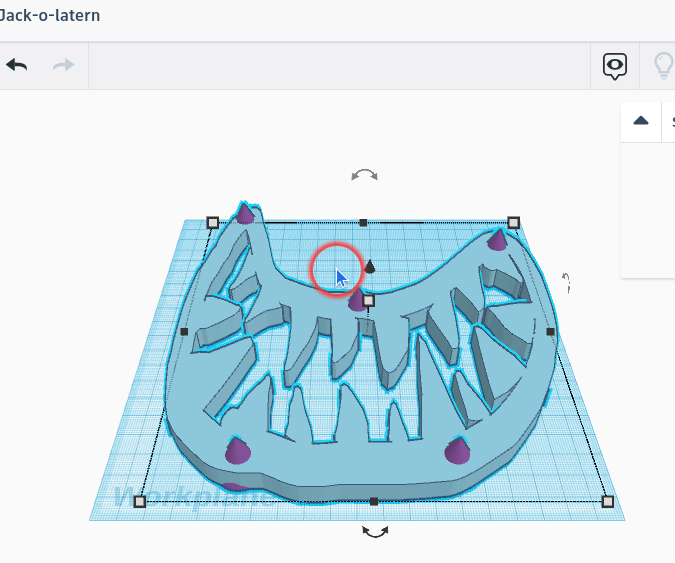This screenshot has height=563, width=675.
Task: Click the black lift cone handle
Action: (x=370, y=266)
